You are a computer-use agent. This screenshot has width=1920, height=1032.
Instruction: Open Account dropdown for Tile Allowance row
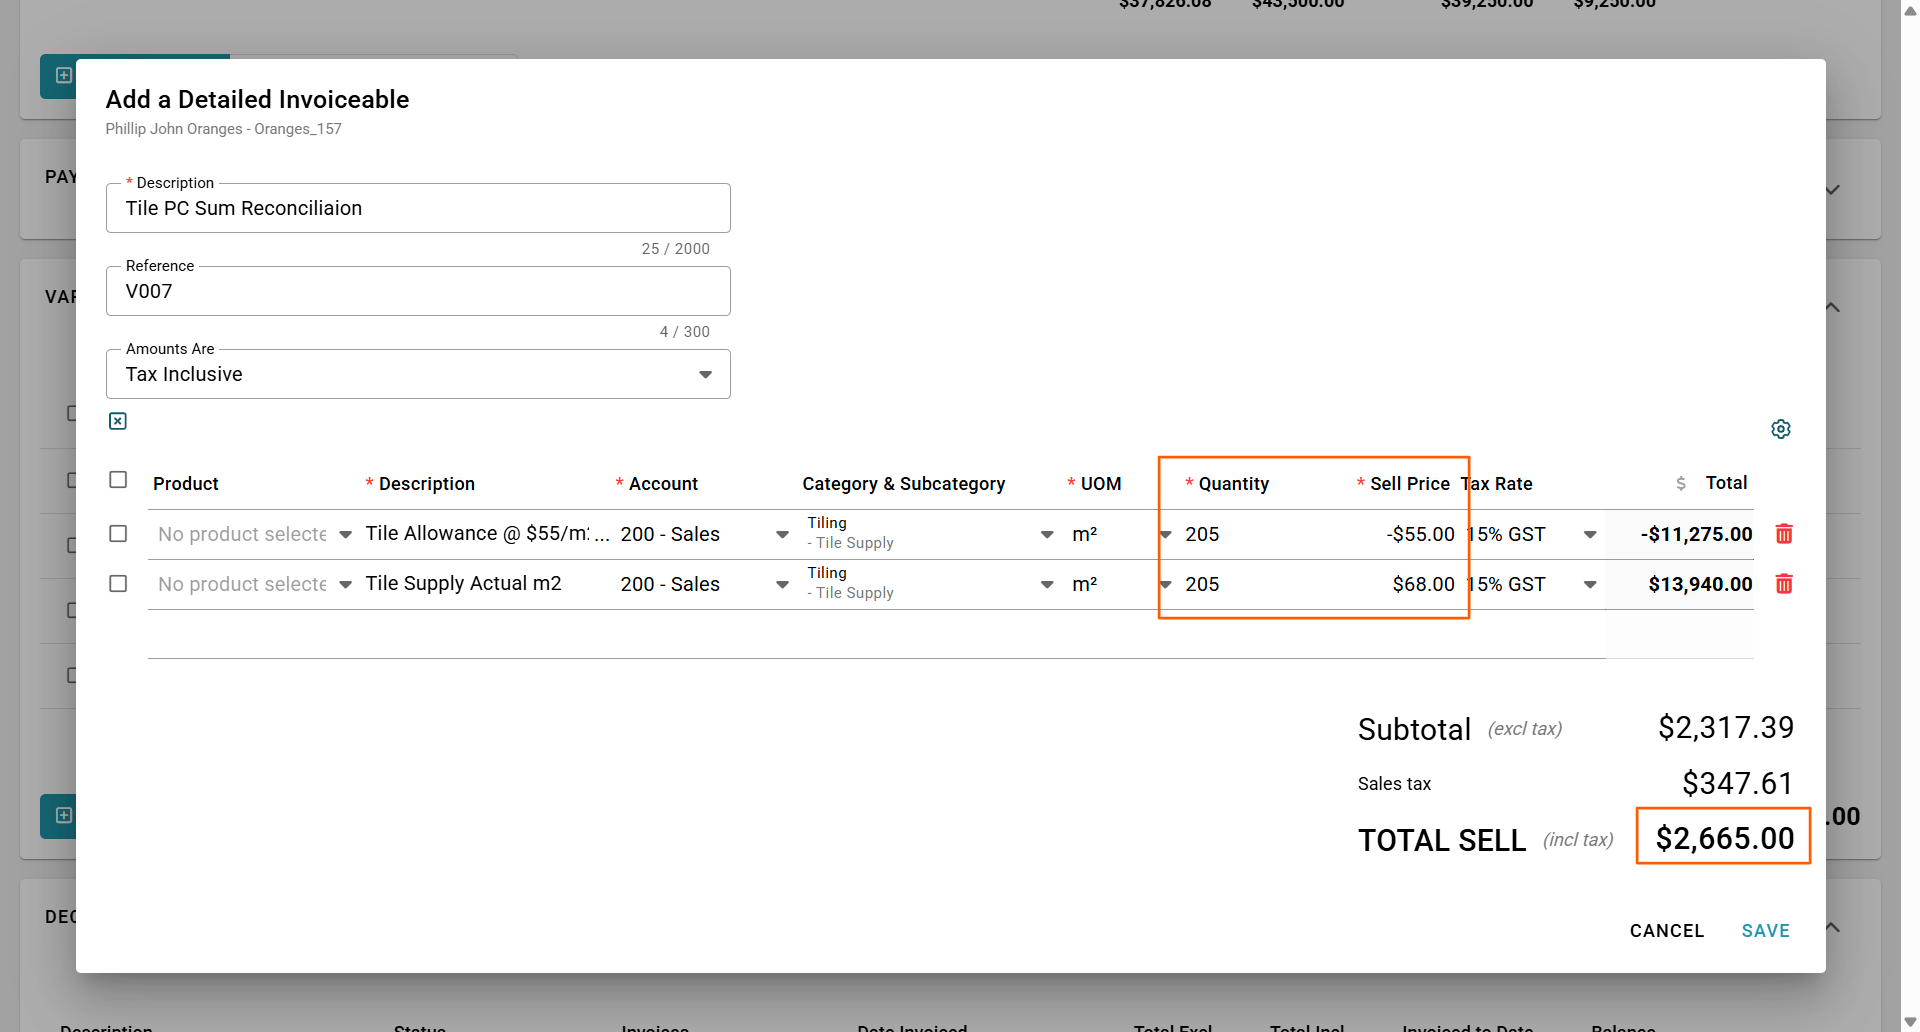(x=782, y=535)
